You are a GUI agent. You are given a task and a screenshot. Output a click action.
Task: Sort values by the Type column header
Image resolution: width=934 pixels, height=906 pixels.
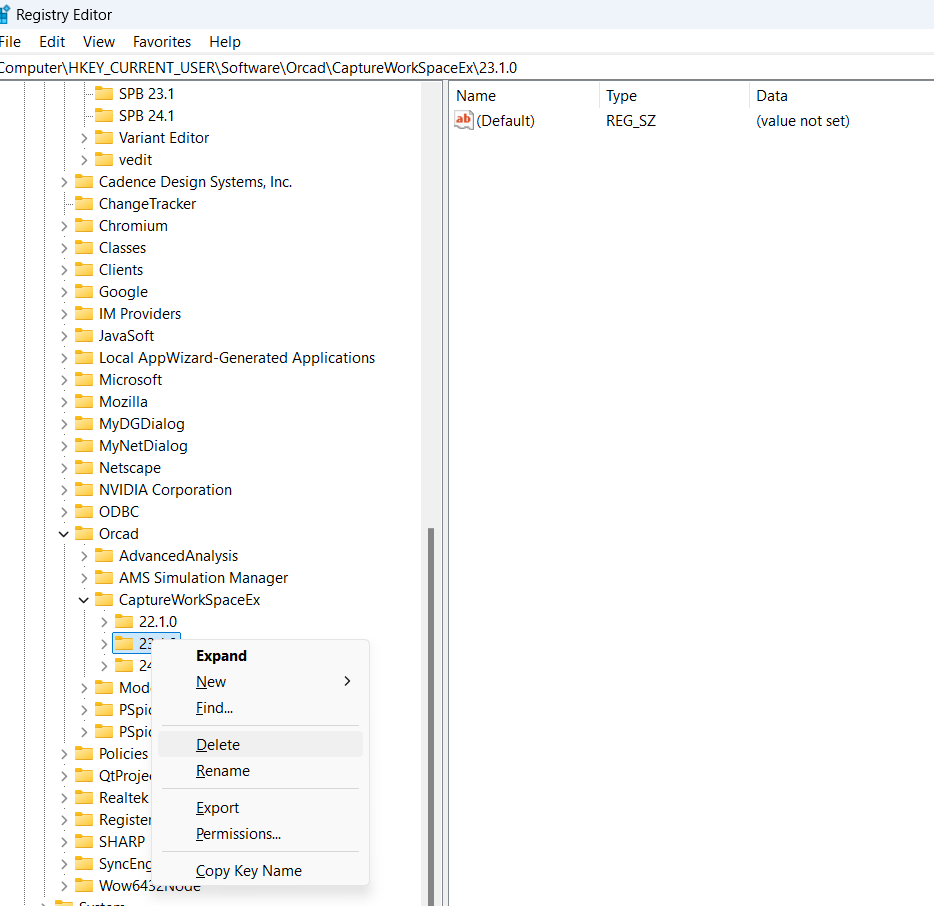[x=622, y=96]
